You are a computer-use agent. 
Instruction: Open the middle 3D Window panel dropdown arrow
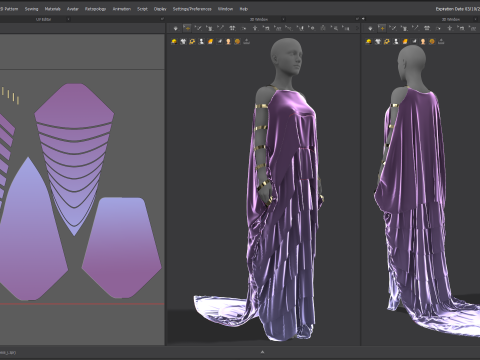point(284,19)
